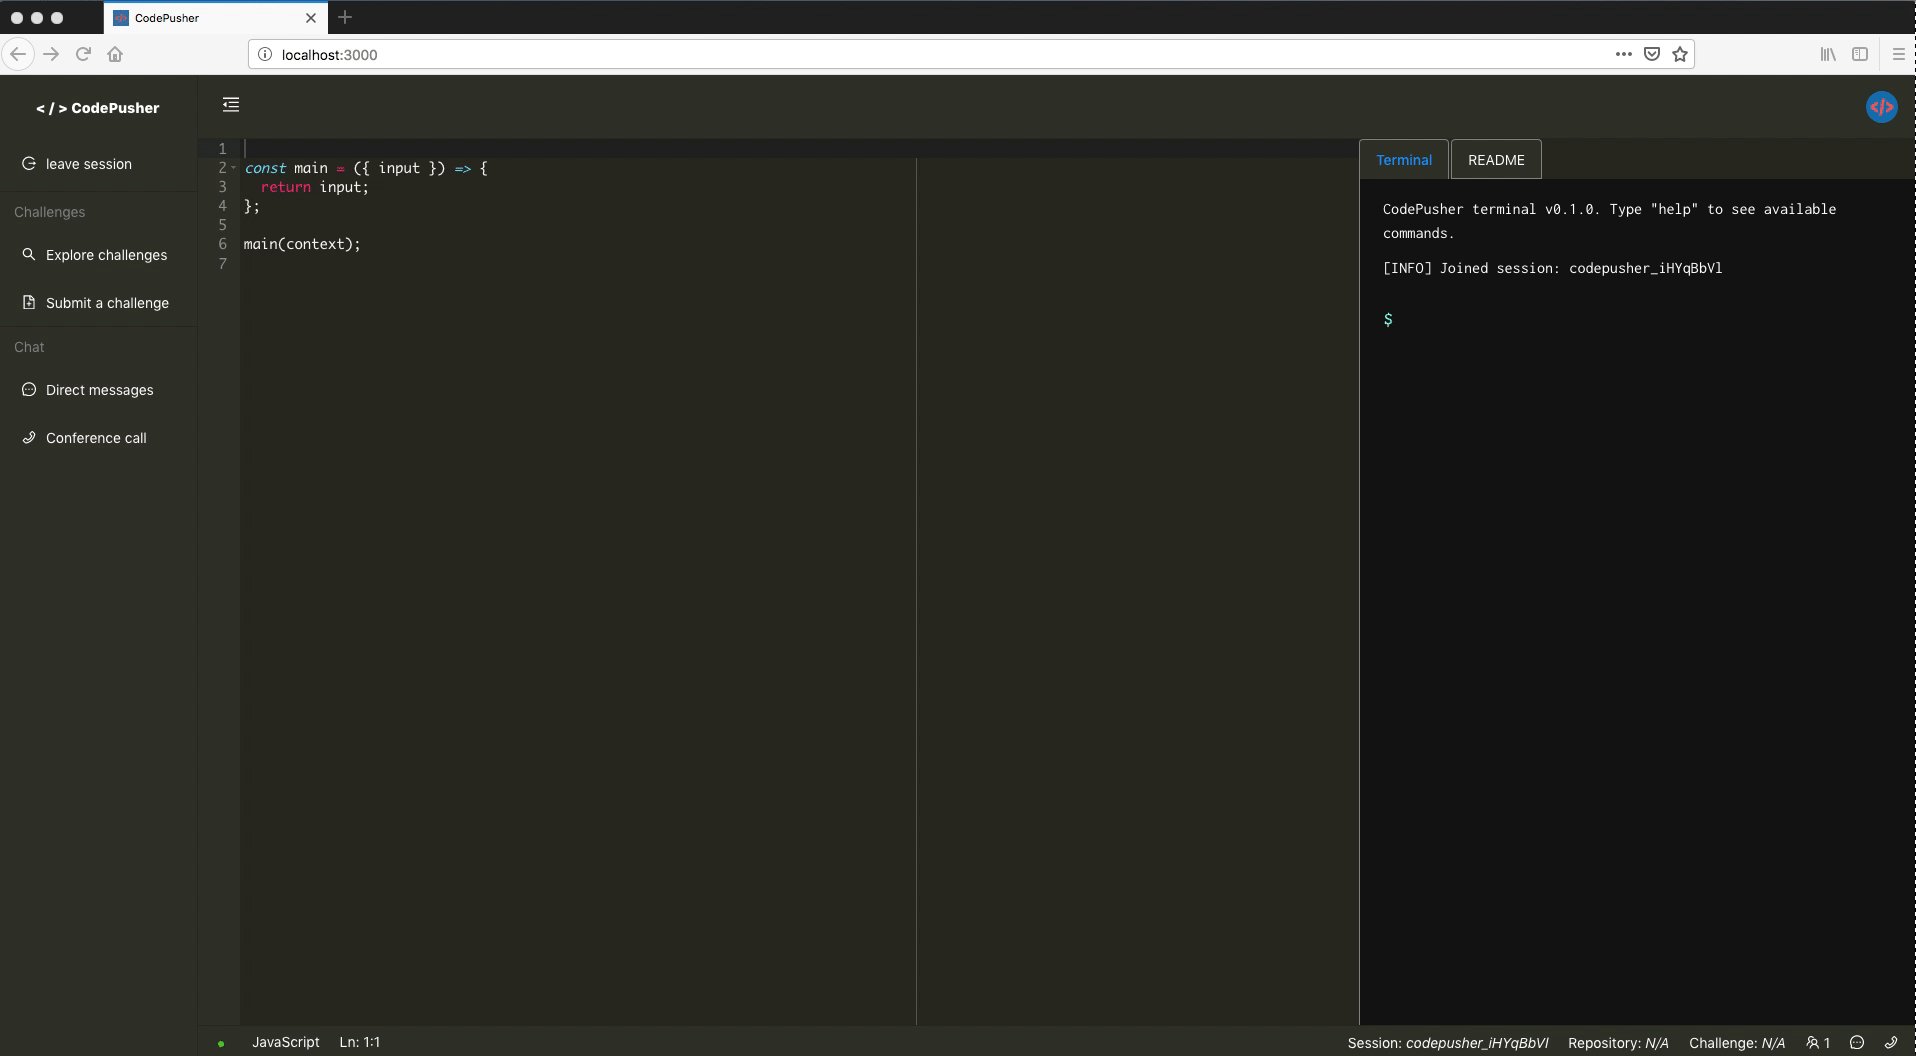Open Submit a challenge
The image size is (1916, 1056).
[99, 303]
